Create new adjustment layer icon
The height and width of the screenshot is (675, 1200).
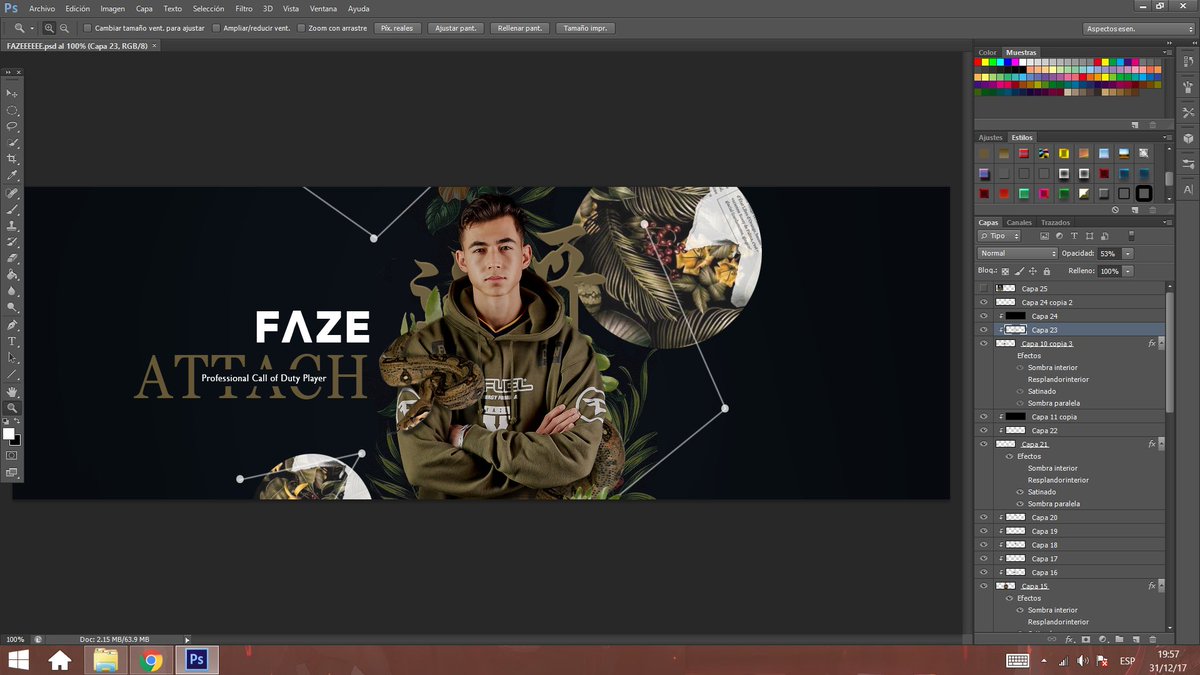(x=1102, y=638)
